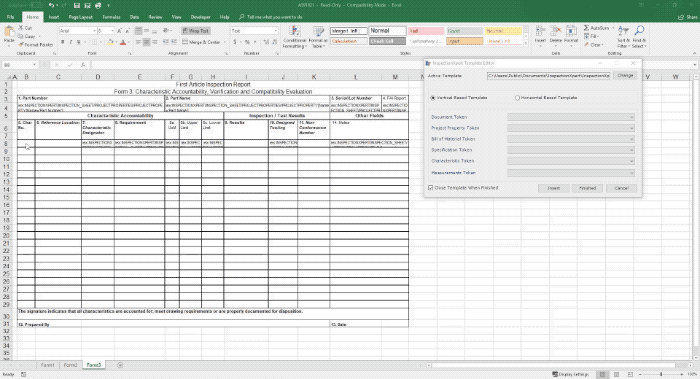Image resolution: width=700 pixels, height=379 pixels.
Task: Center cell text horizontally
Action: click(x=146, y=42)
